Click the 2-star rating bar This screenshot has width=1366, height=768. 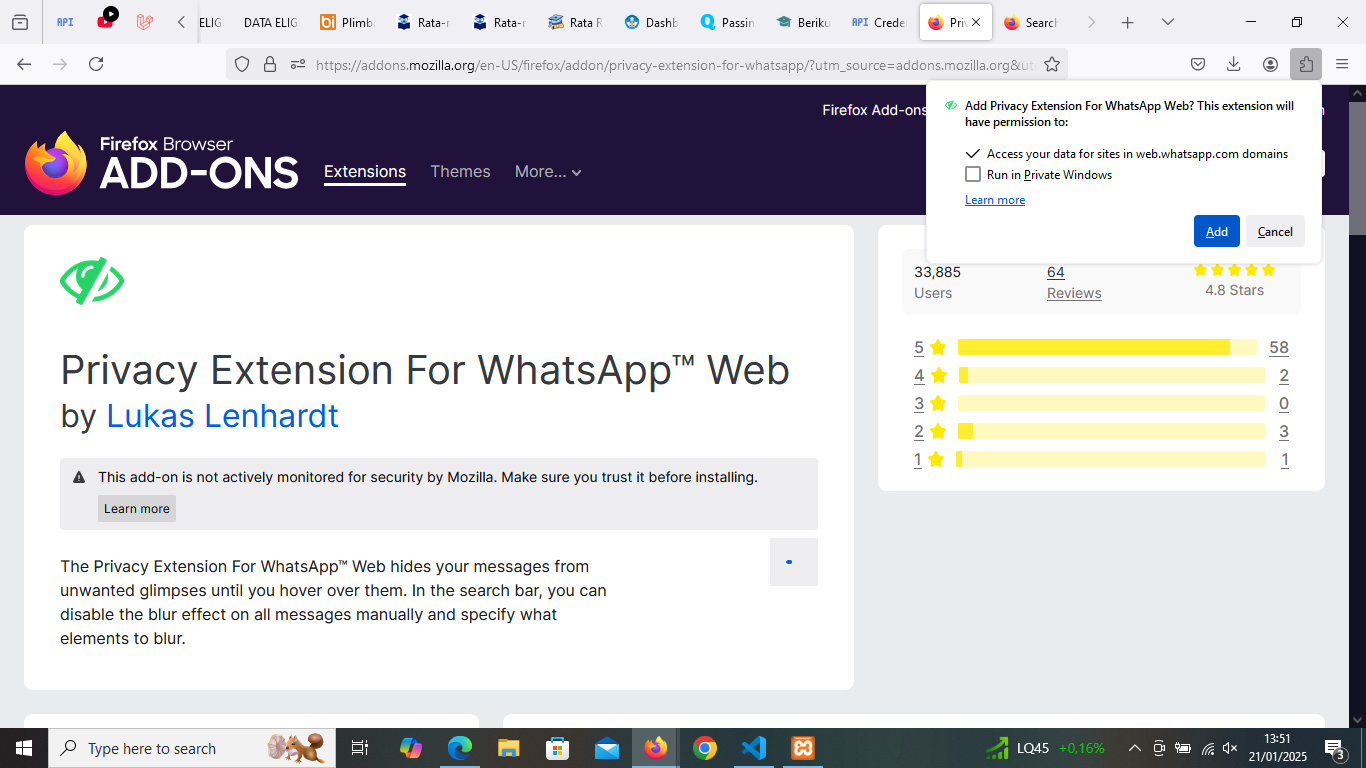pyautogui.click(x=1111, y=431)
